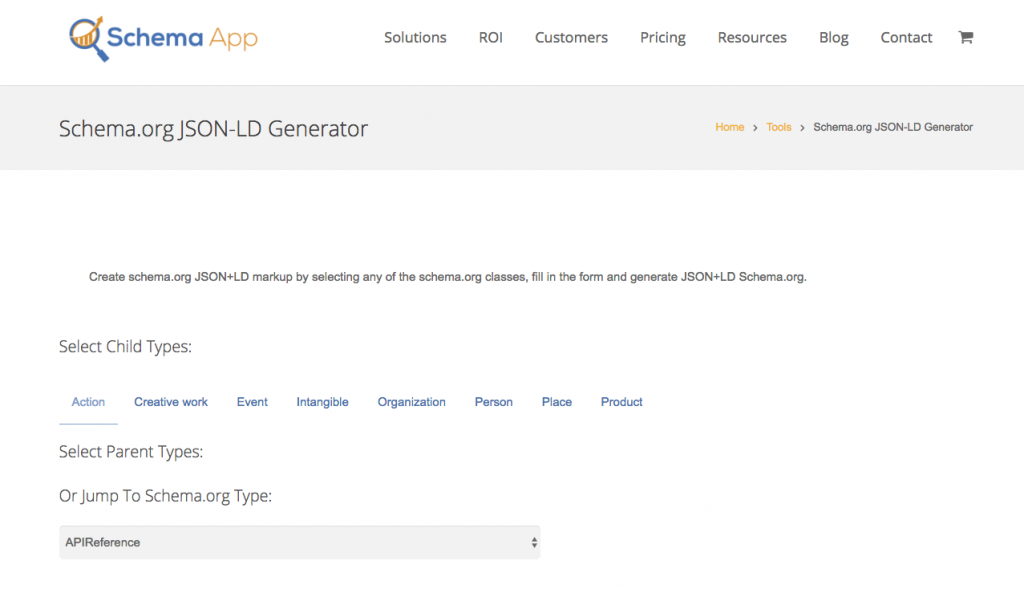Open the Organization child types
Image resolution: width=1024 pixels, height=589 pixels.
(411, 402)
